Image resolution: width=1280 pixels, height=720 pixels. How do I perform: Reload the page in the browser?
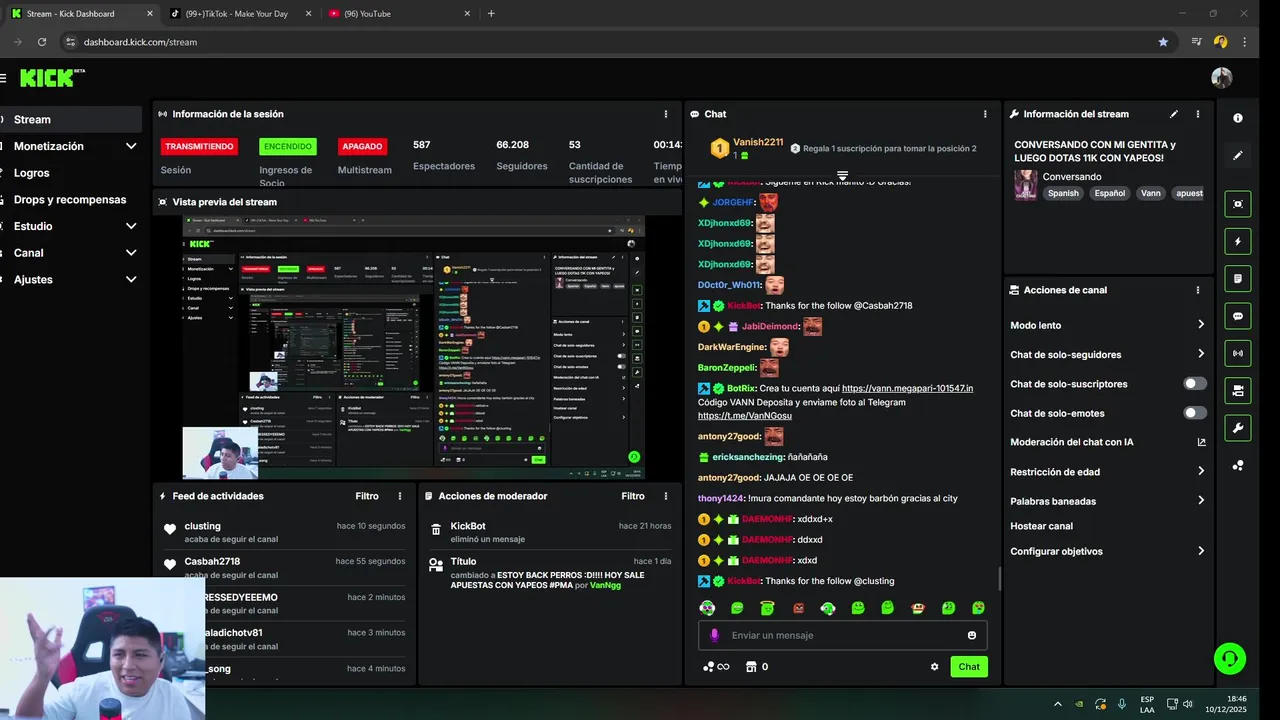pyautogui.click(x=42, y=42)
